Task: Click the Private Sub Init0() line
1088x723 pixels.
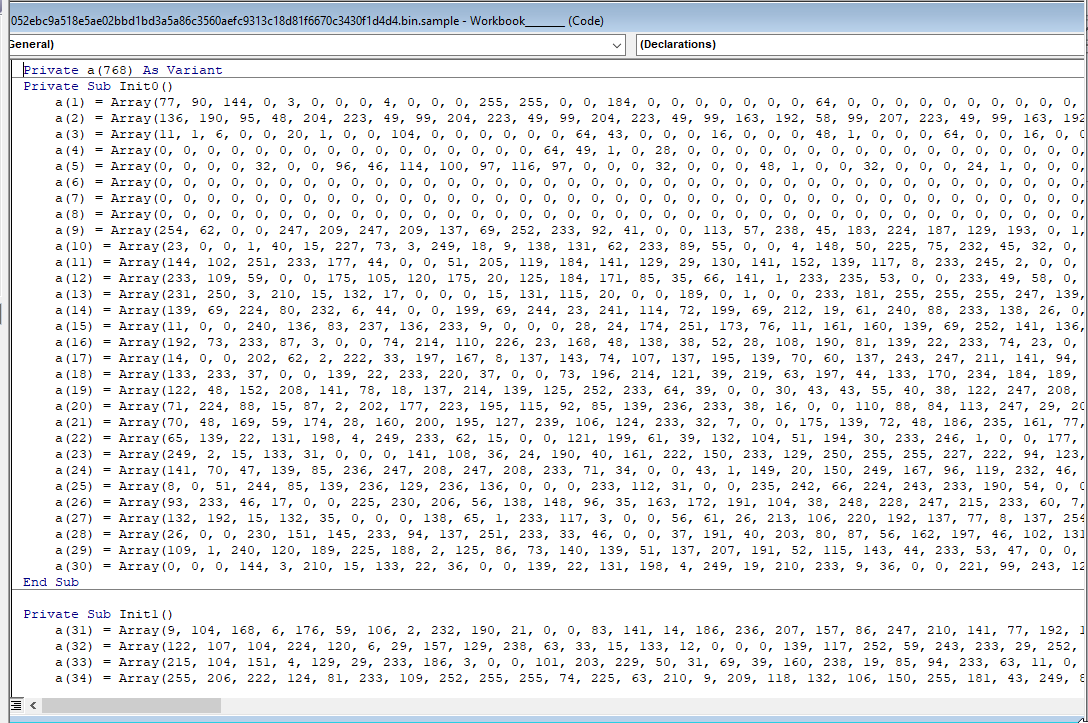Action: point(98,86)
